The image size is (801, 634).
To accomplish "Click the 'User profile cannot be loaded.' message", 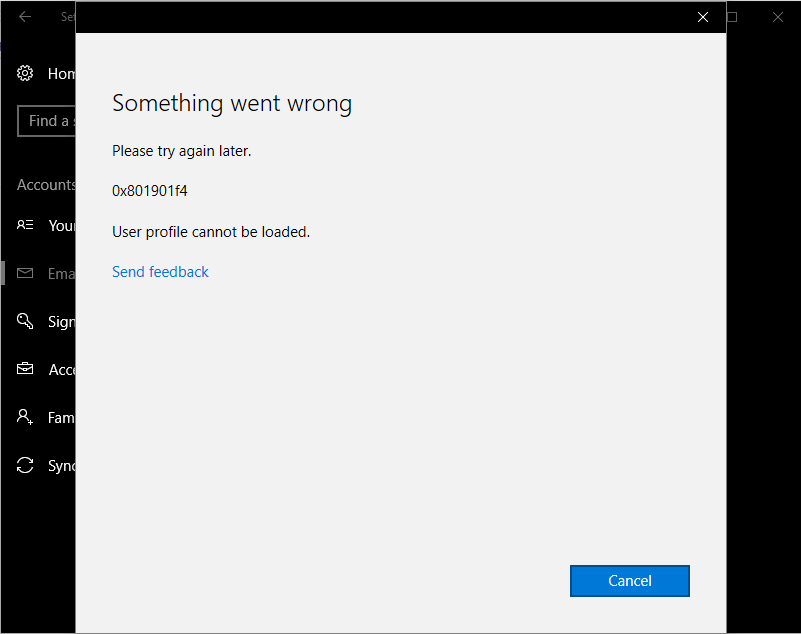I will 211,232.
